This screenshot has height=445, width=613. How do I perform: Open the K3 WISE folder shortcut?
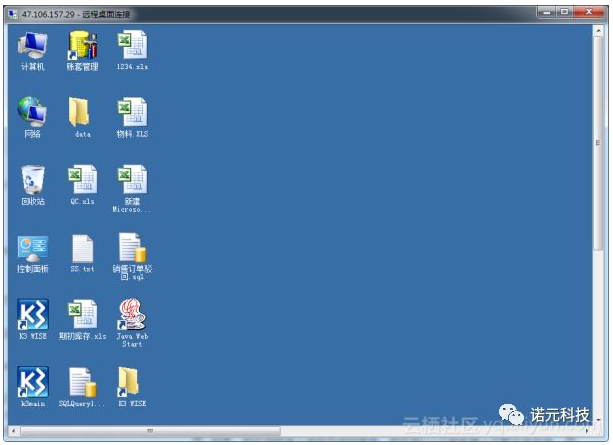[133, 387]
